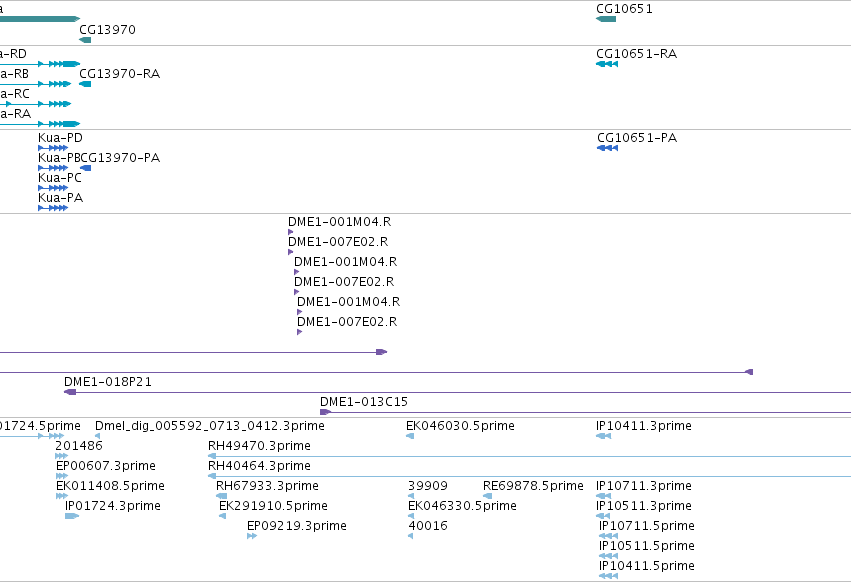The height and width of the screenshot is (582, 851).
Task: Click the Dmel_dig_005592_0713_0412.3prime label
Action: point(209,426)
